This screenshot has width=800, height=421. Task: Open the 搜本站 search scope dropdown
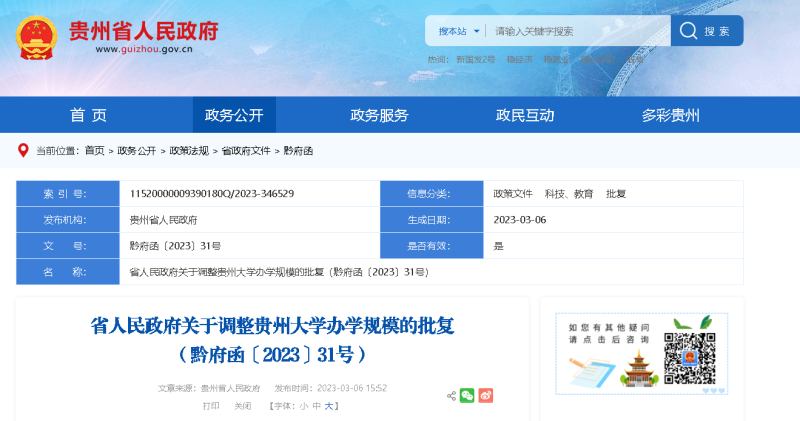pos(459,31)
